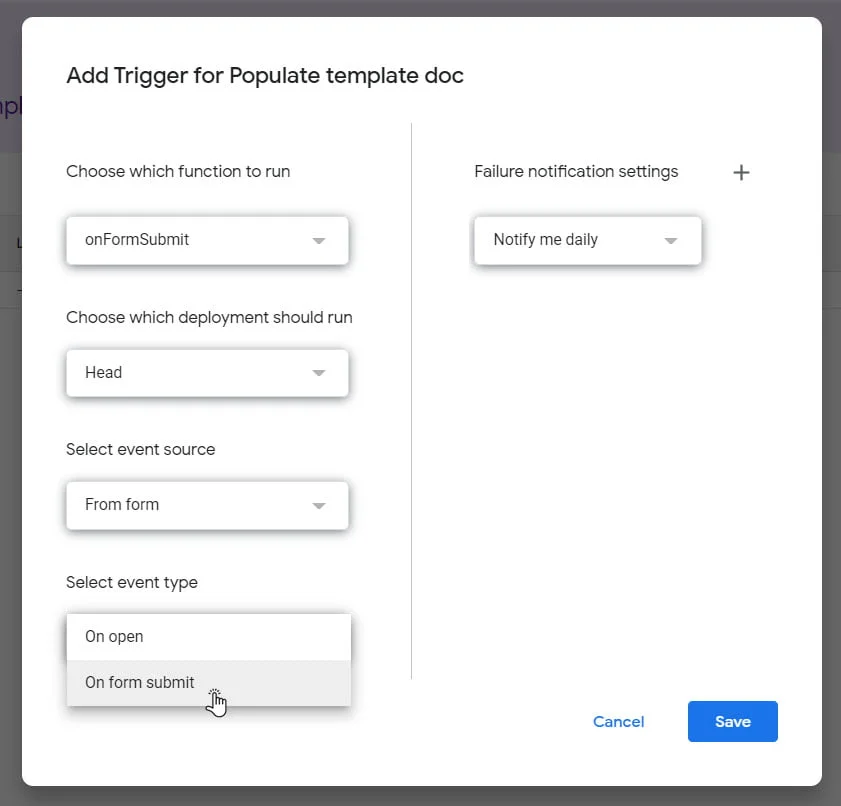Click the Add Trigger dialog title
This screenshot has height=806, width=841.
click(265, 76)
